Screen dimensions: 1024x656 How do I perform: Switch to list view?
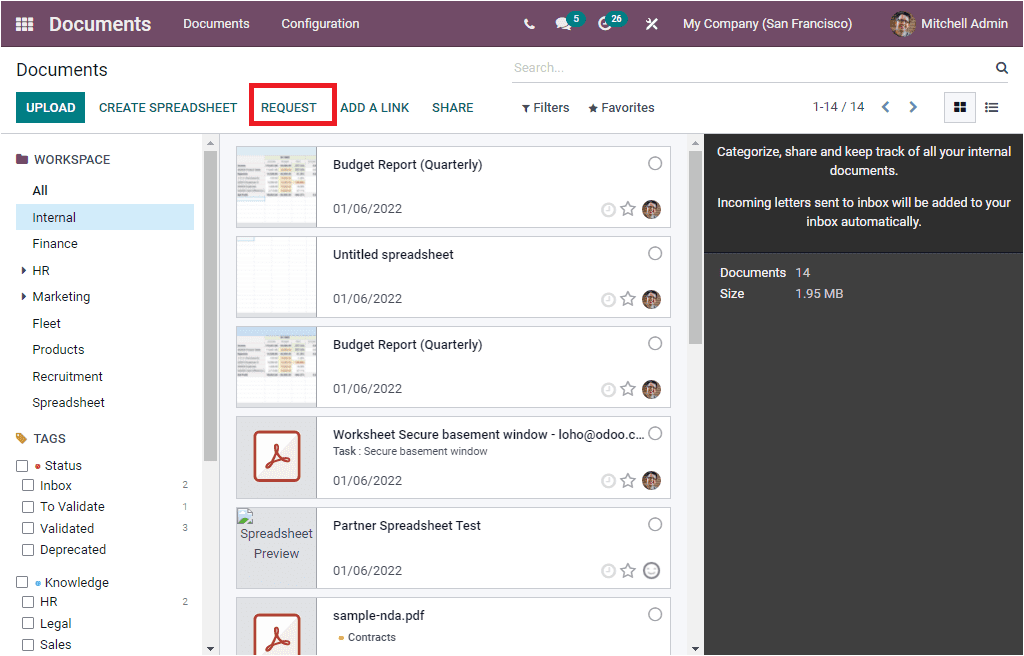[x=991, y=107]
